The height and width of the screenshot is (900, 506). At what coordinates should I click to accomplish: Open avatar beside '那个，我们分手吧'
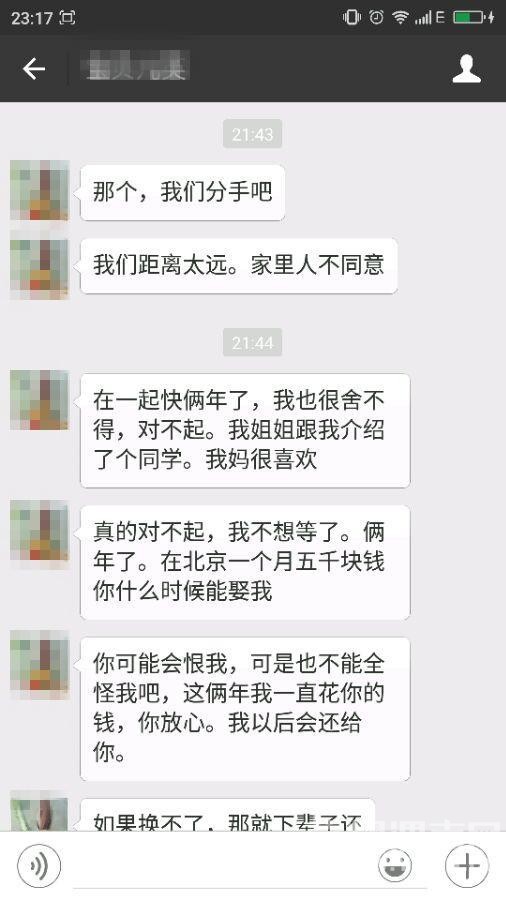click(40, 191)
